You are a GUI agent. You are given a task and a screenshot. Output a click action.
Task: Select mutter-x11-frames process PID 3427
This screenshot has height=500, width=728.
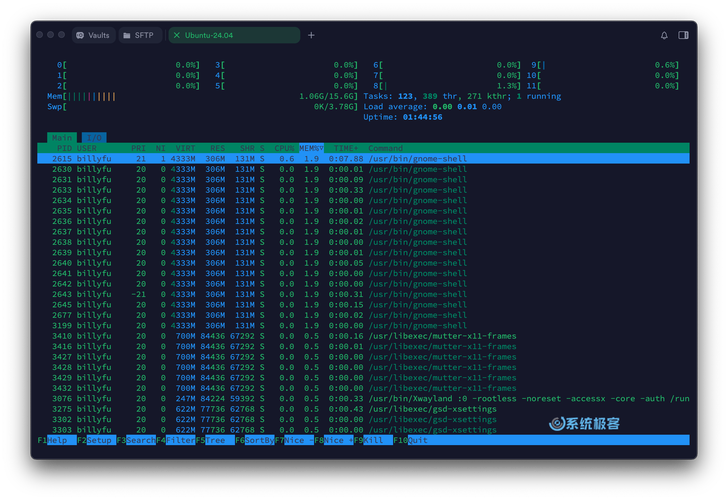(x=363, y=357)
